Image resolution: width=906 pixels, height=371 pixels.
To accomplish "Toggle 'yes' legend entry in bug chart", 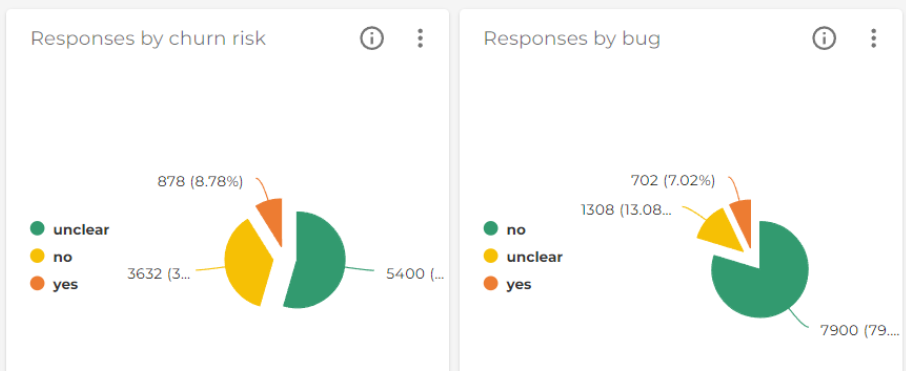I will click(x=507, y=284).
